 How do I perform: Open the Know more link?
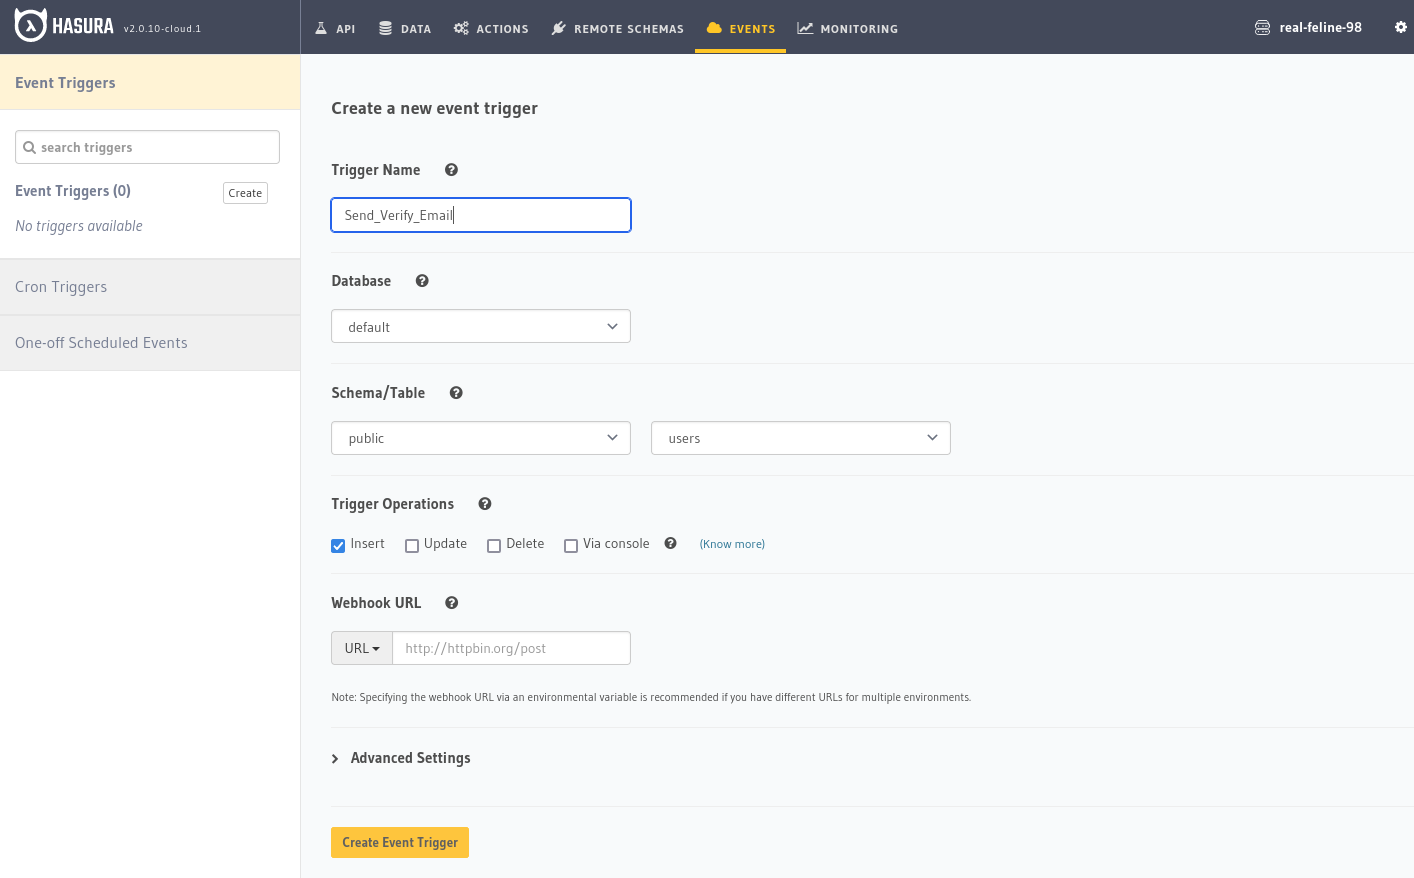click(x=732, y=544)
